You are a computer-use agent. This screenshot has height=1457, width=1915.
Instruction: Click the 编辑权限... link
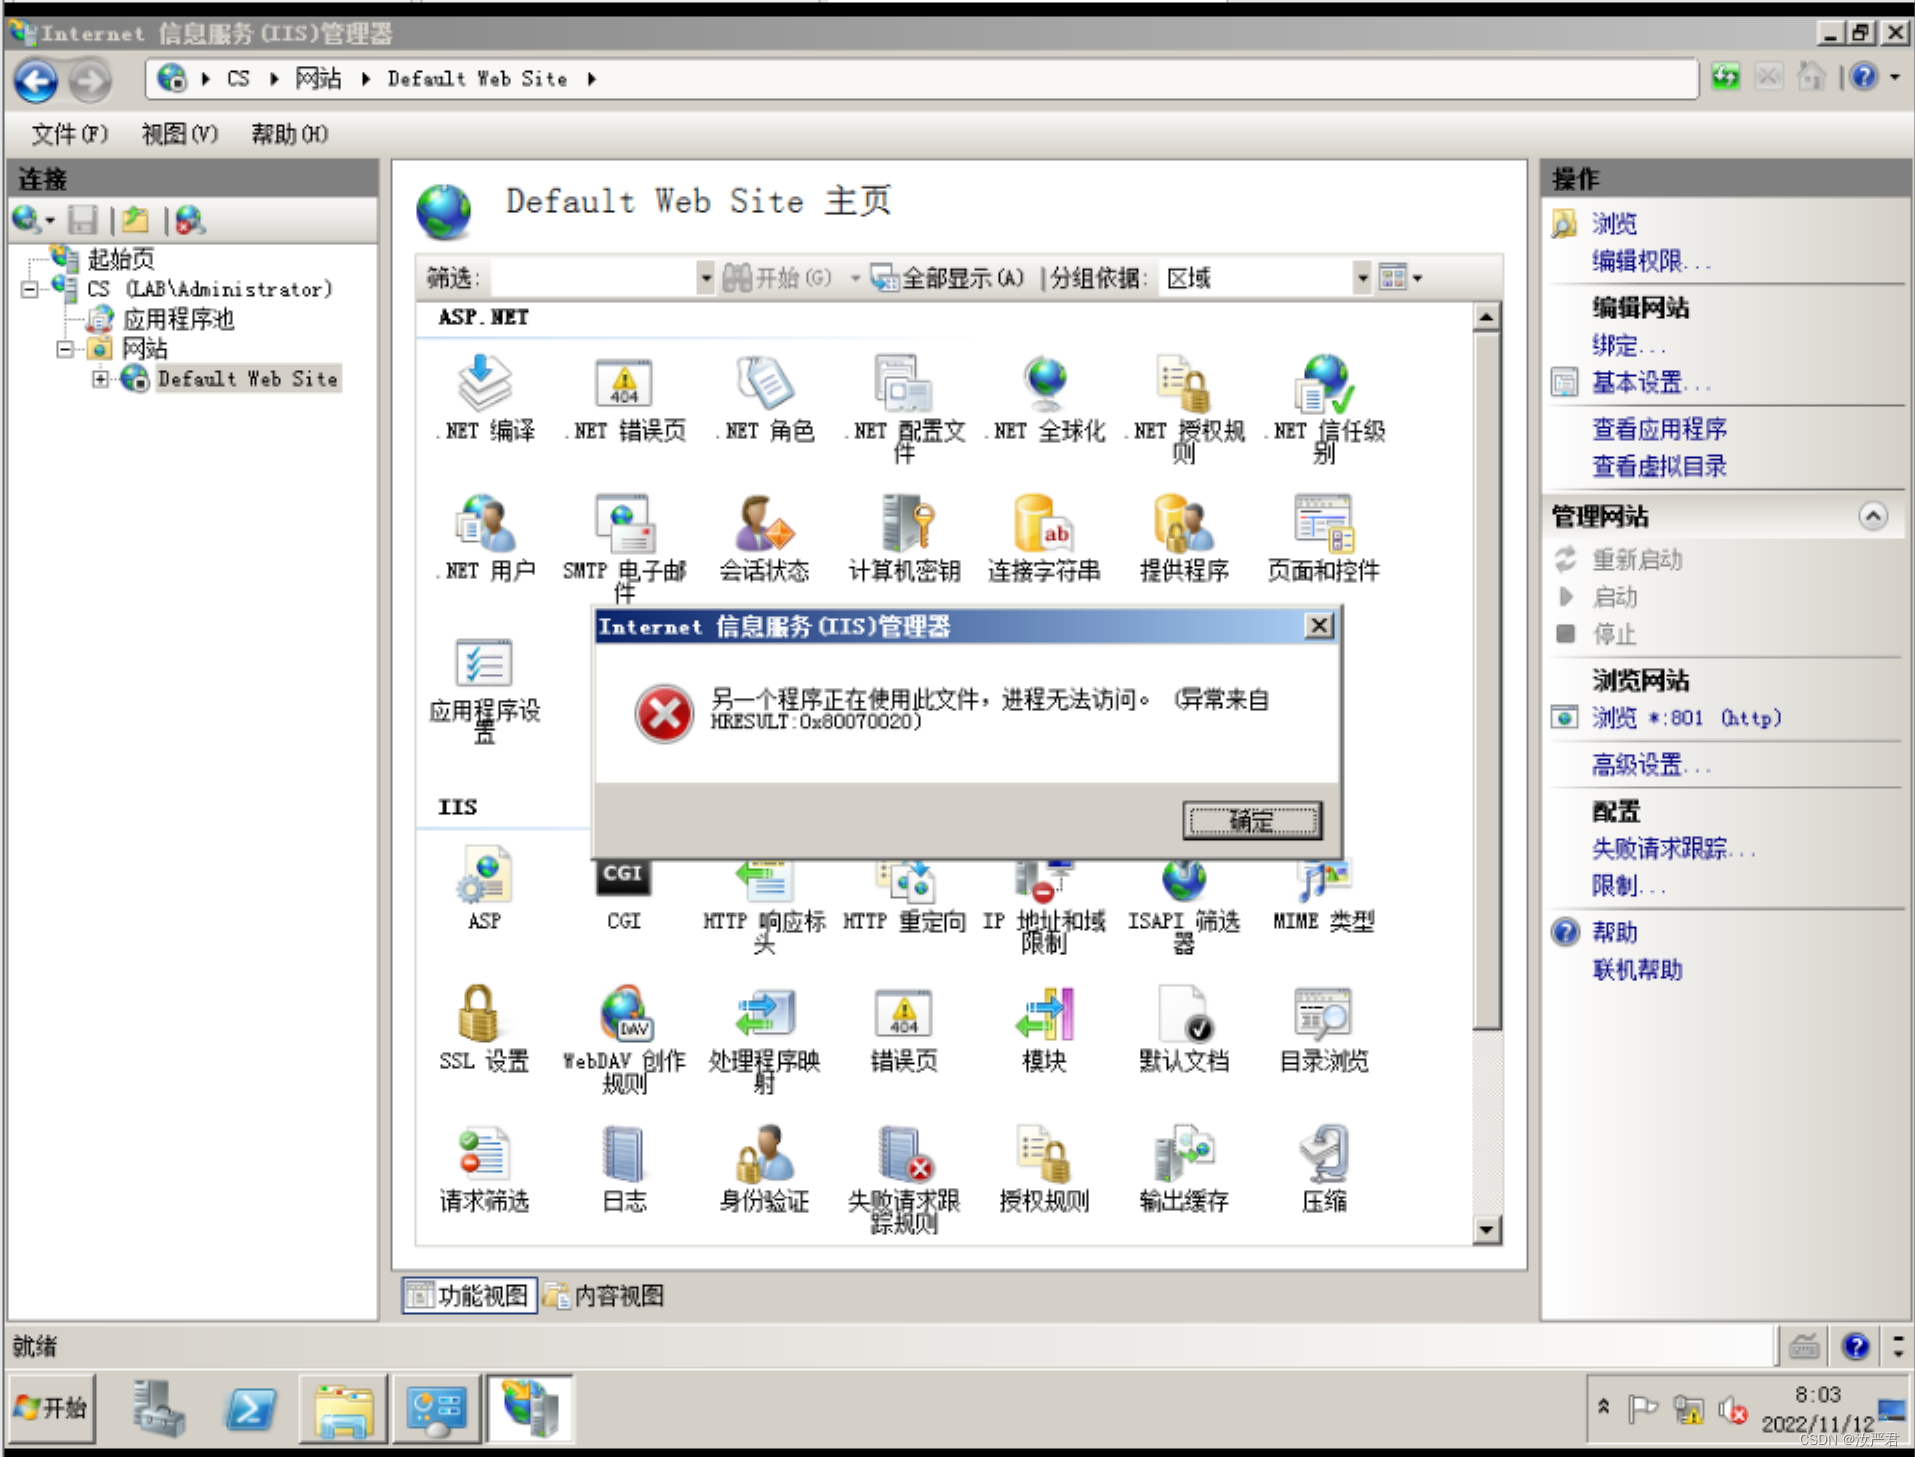coord(1650,262)
